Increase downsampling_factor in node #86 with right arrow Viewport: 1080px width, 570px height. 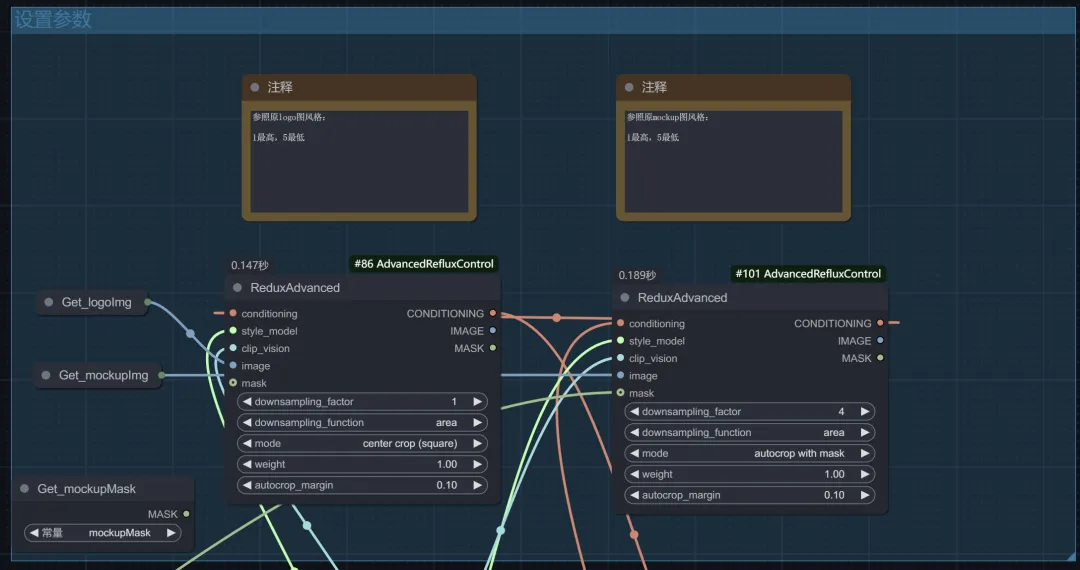pyautogui.click(x=477, y=401)
